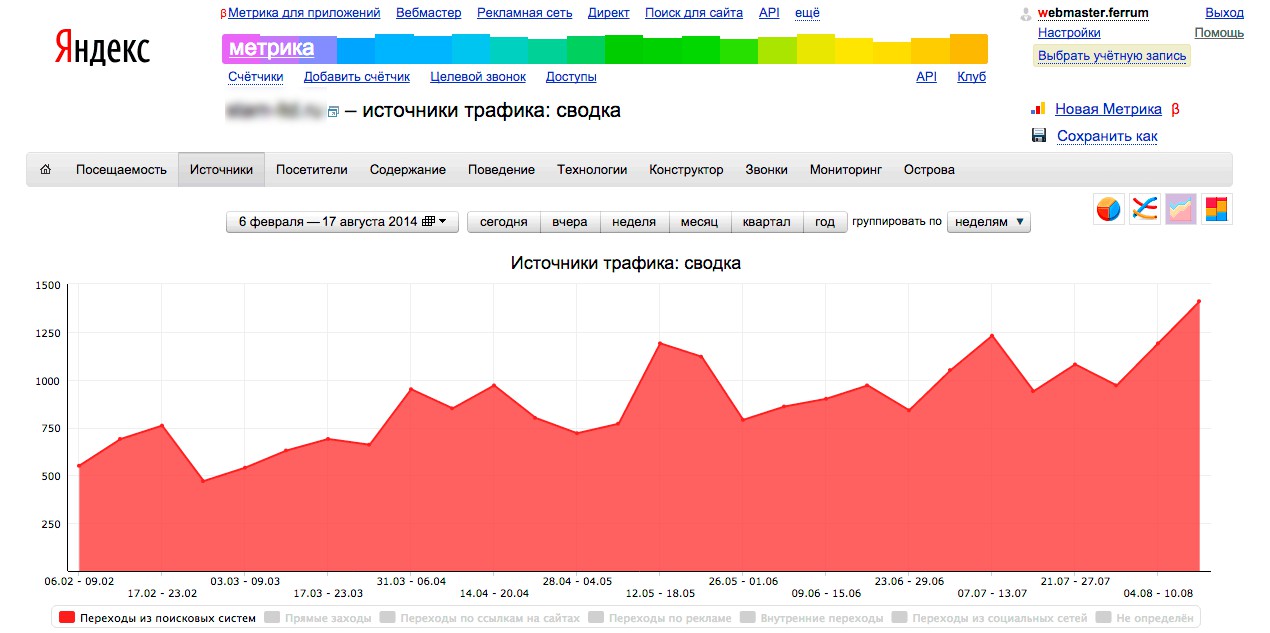Set period to 'год'

tap(825, 222)
